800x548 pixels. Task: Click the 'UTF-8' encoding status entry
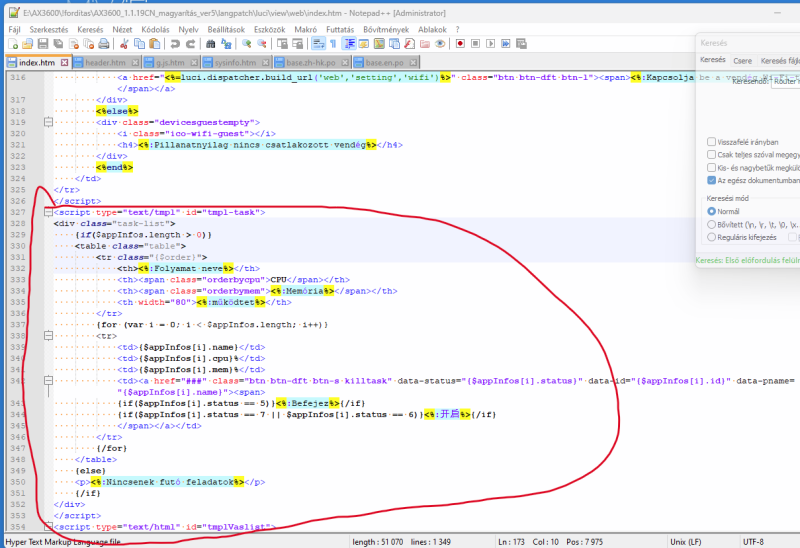(x=753, y=542)
